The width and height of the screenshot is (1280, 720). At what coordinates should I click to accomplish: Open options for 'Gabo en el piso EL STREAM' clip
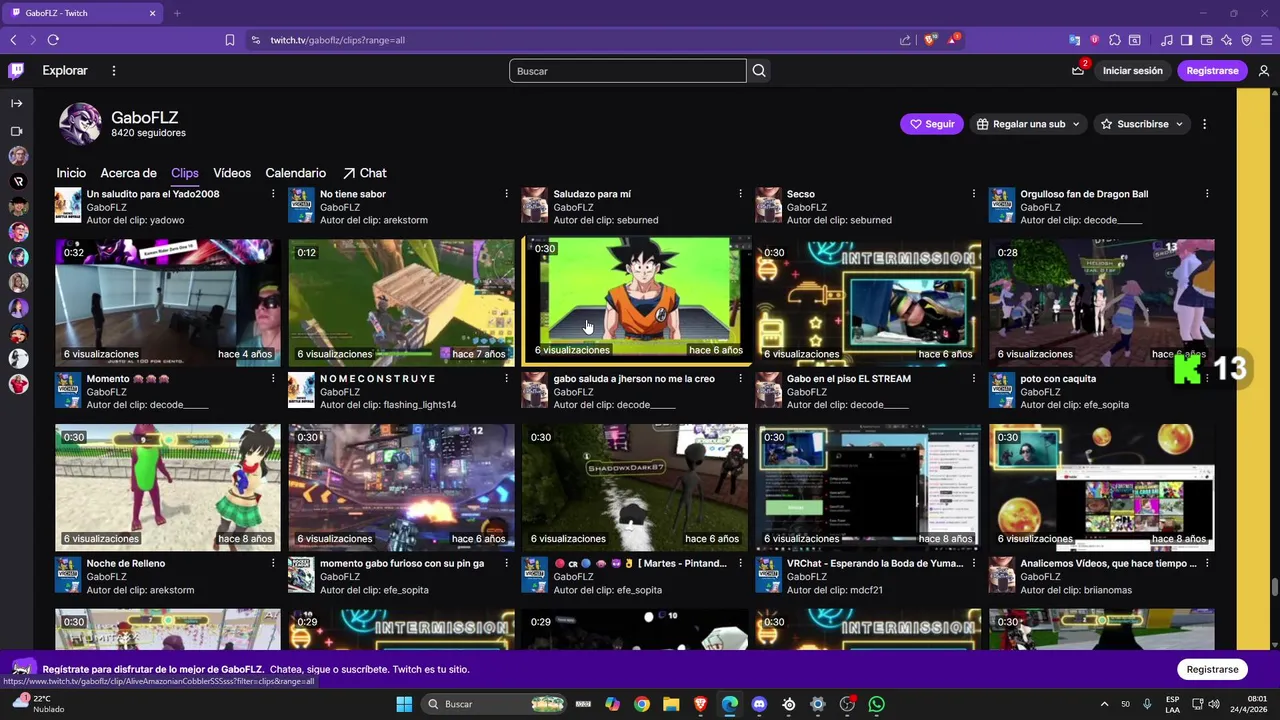point(973,379)
